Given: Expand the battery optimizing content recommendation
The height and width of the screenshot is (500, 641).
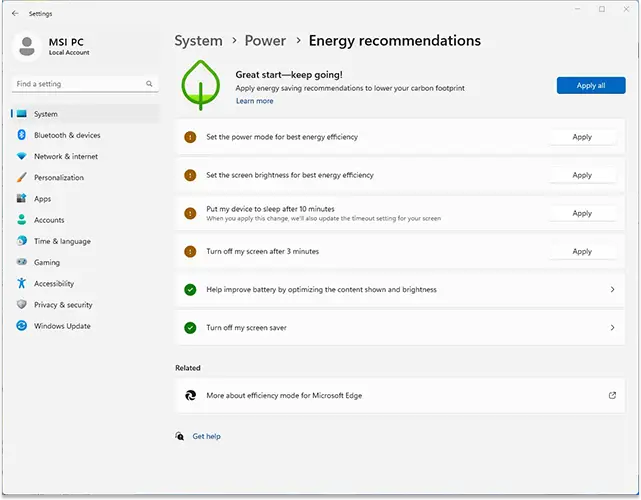Looking at the screenshot, I should [x=612, y=290].
